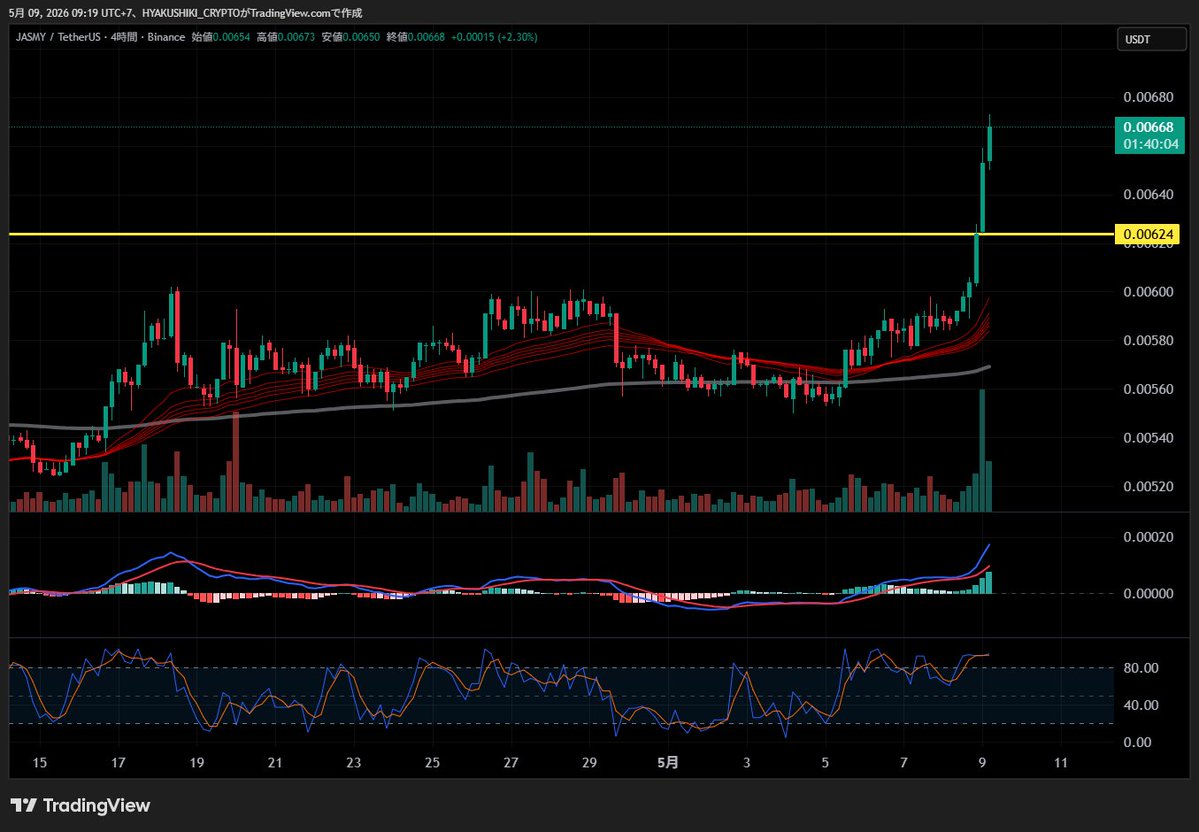Click the 安値 0.00650 low value
Viewport: 1199px width, 832px height.
pyautogui.click(x=350, y=37)
